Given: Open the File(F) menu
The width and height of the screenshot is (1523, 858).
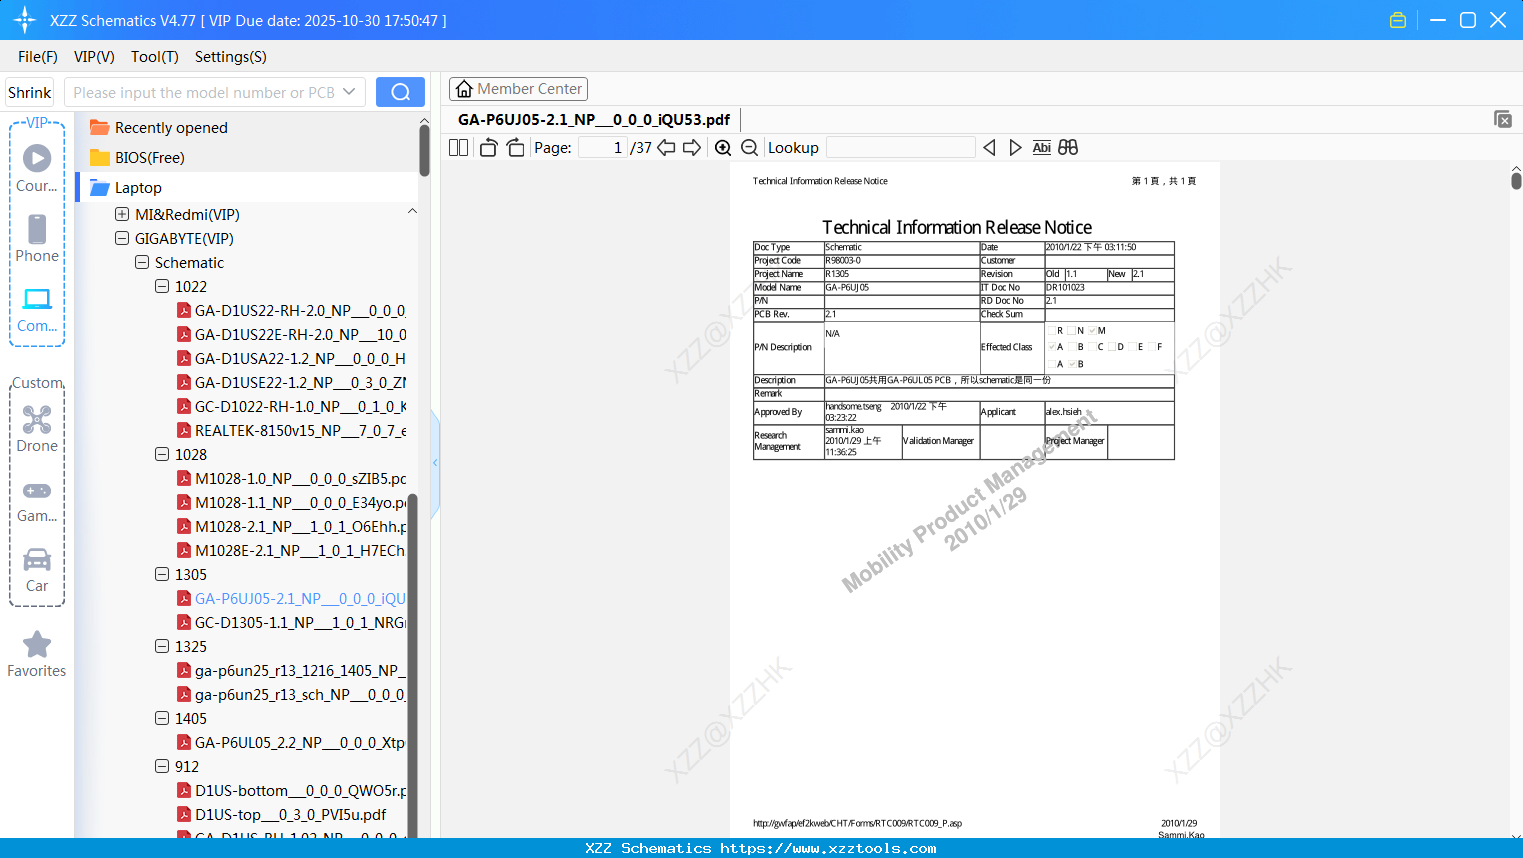Looking at the screenshot, I should (38, 56).
